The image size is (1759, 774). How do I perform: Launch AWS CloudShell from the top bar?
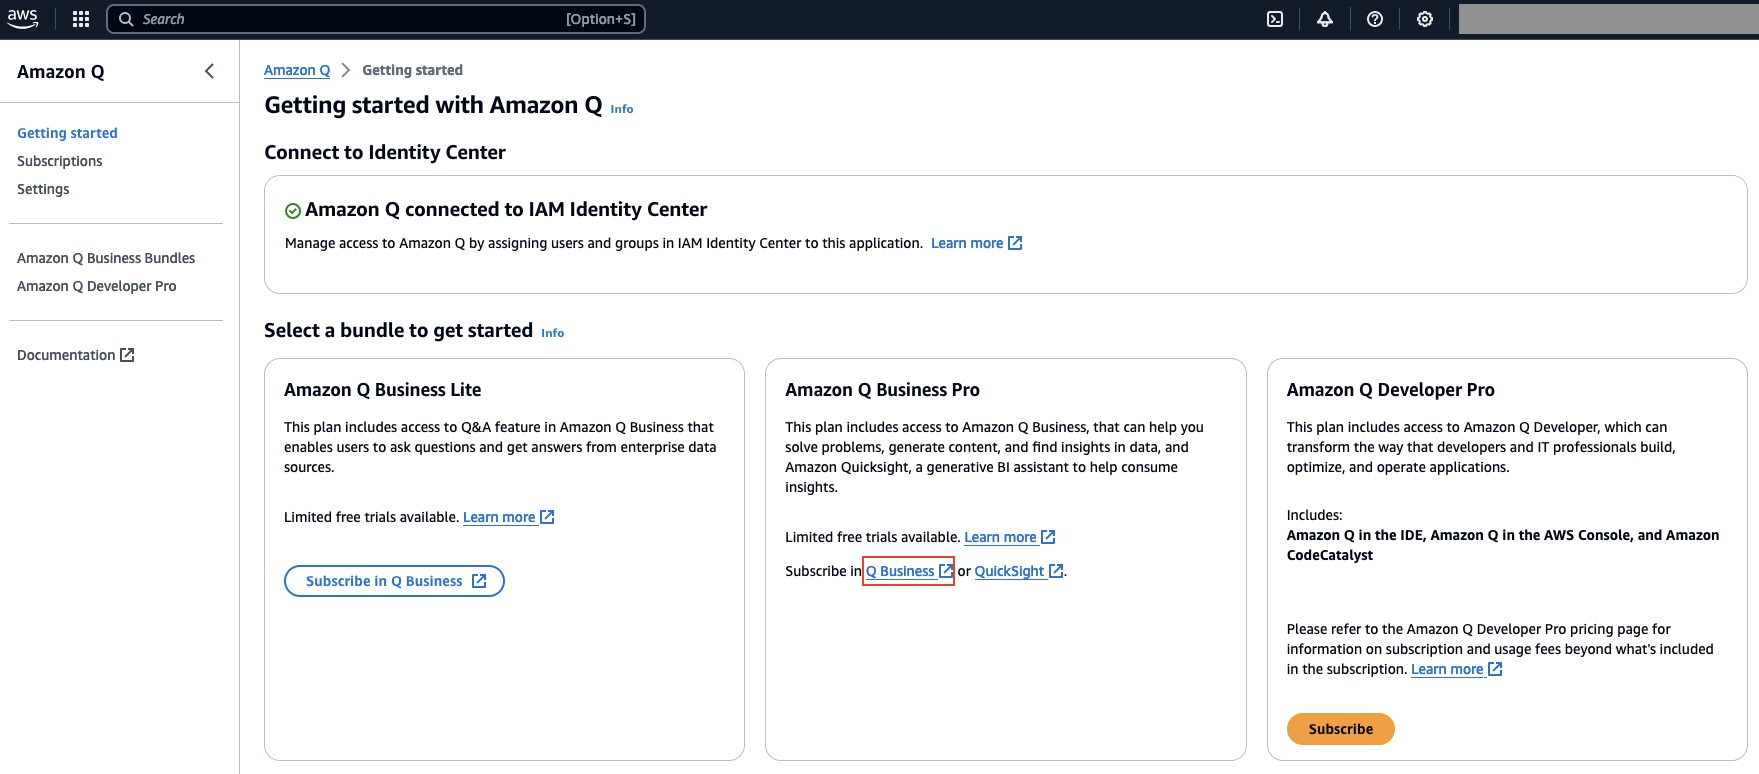pyautogui.click(x=1275, y=19)
